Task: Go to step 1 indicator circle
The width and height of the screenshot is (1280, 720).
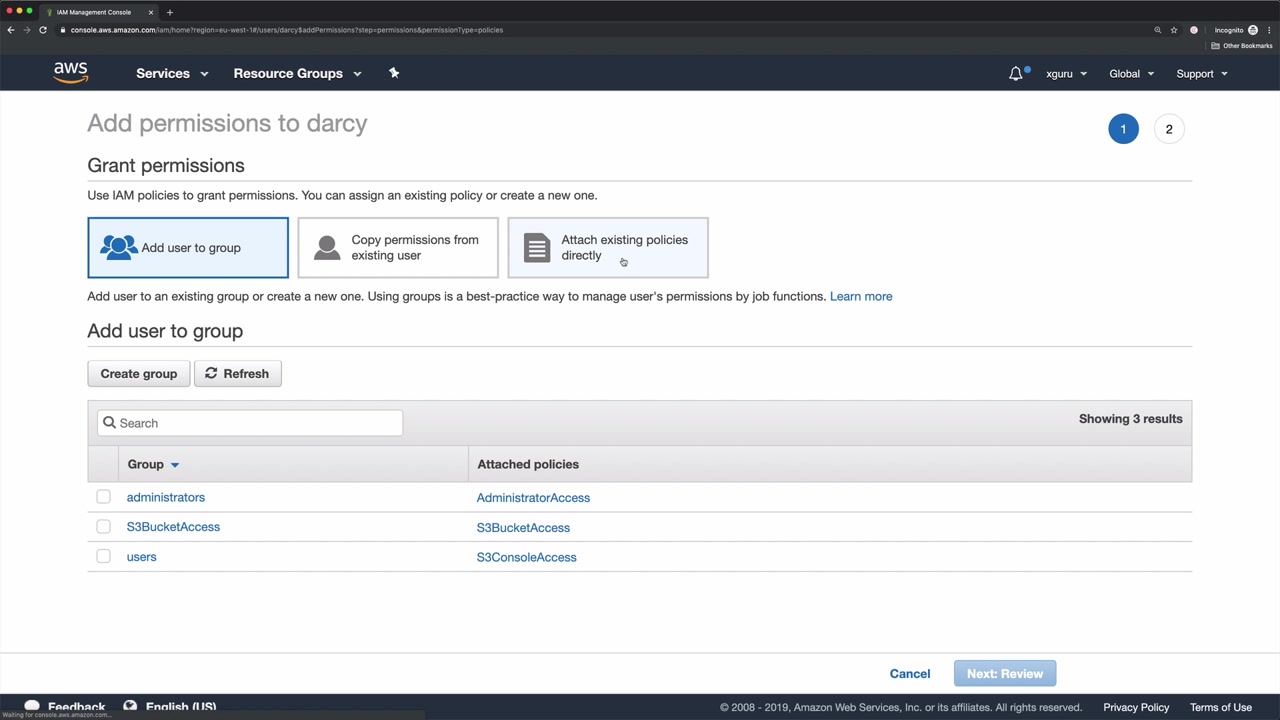Action: pyautogui.click(x=1123, y=129)
